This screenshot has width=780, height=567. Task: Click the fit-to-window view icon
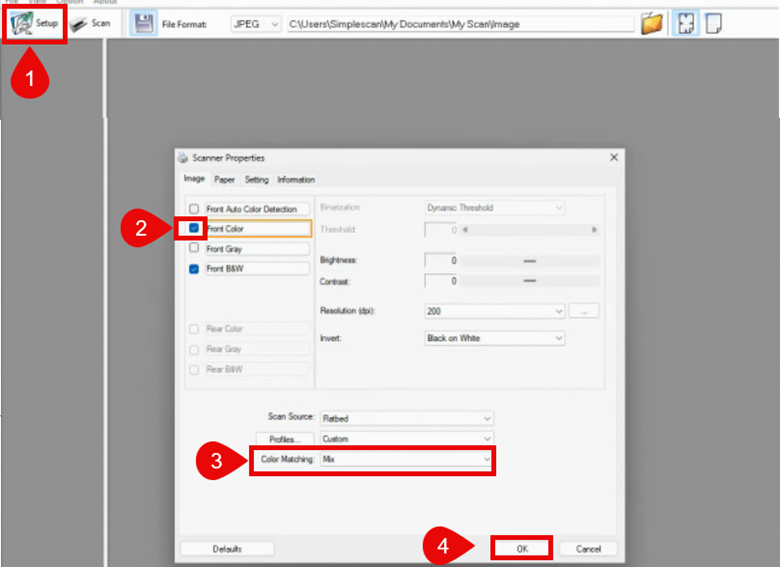(685, 23)
